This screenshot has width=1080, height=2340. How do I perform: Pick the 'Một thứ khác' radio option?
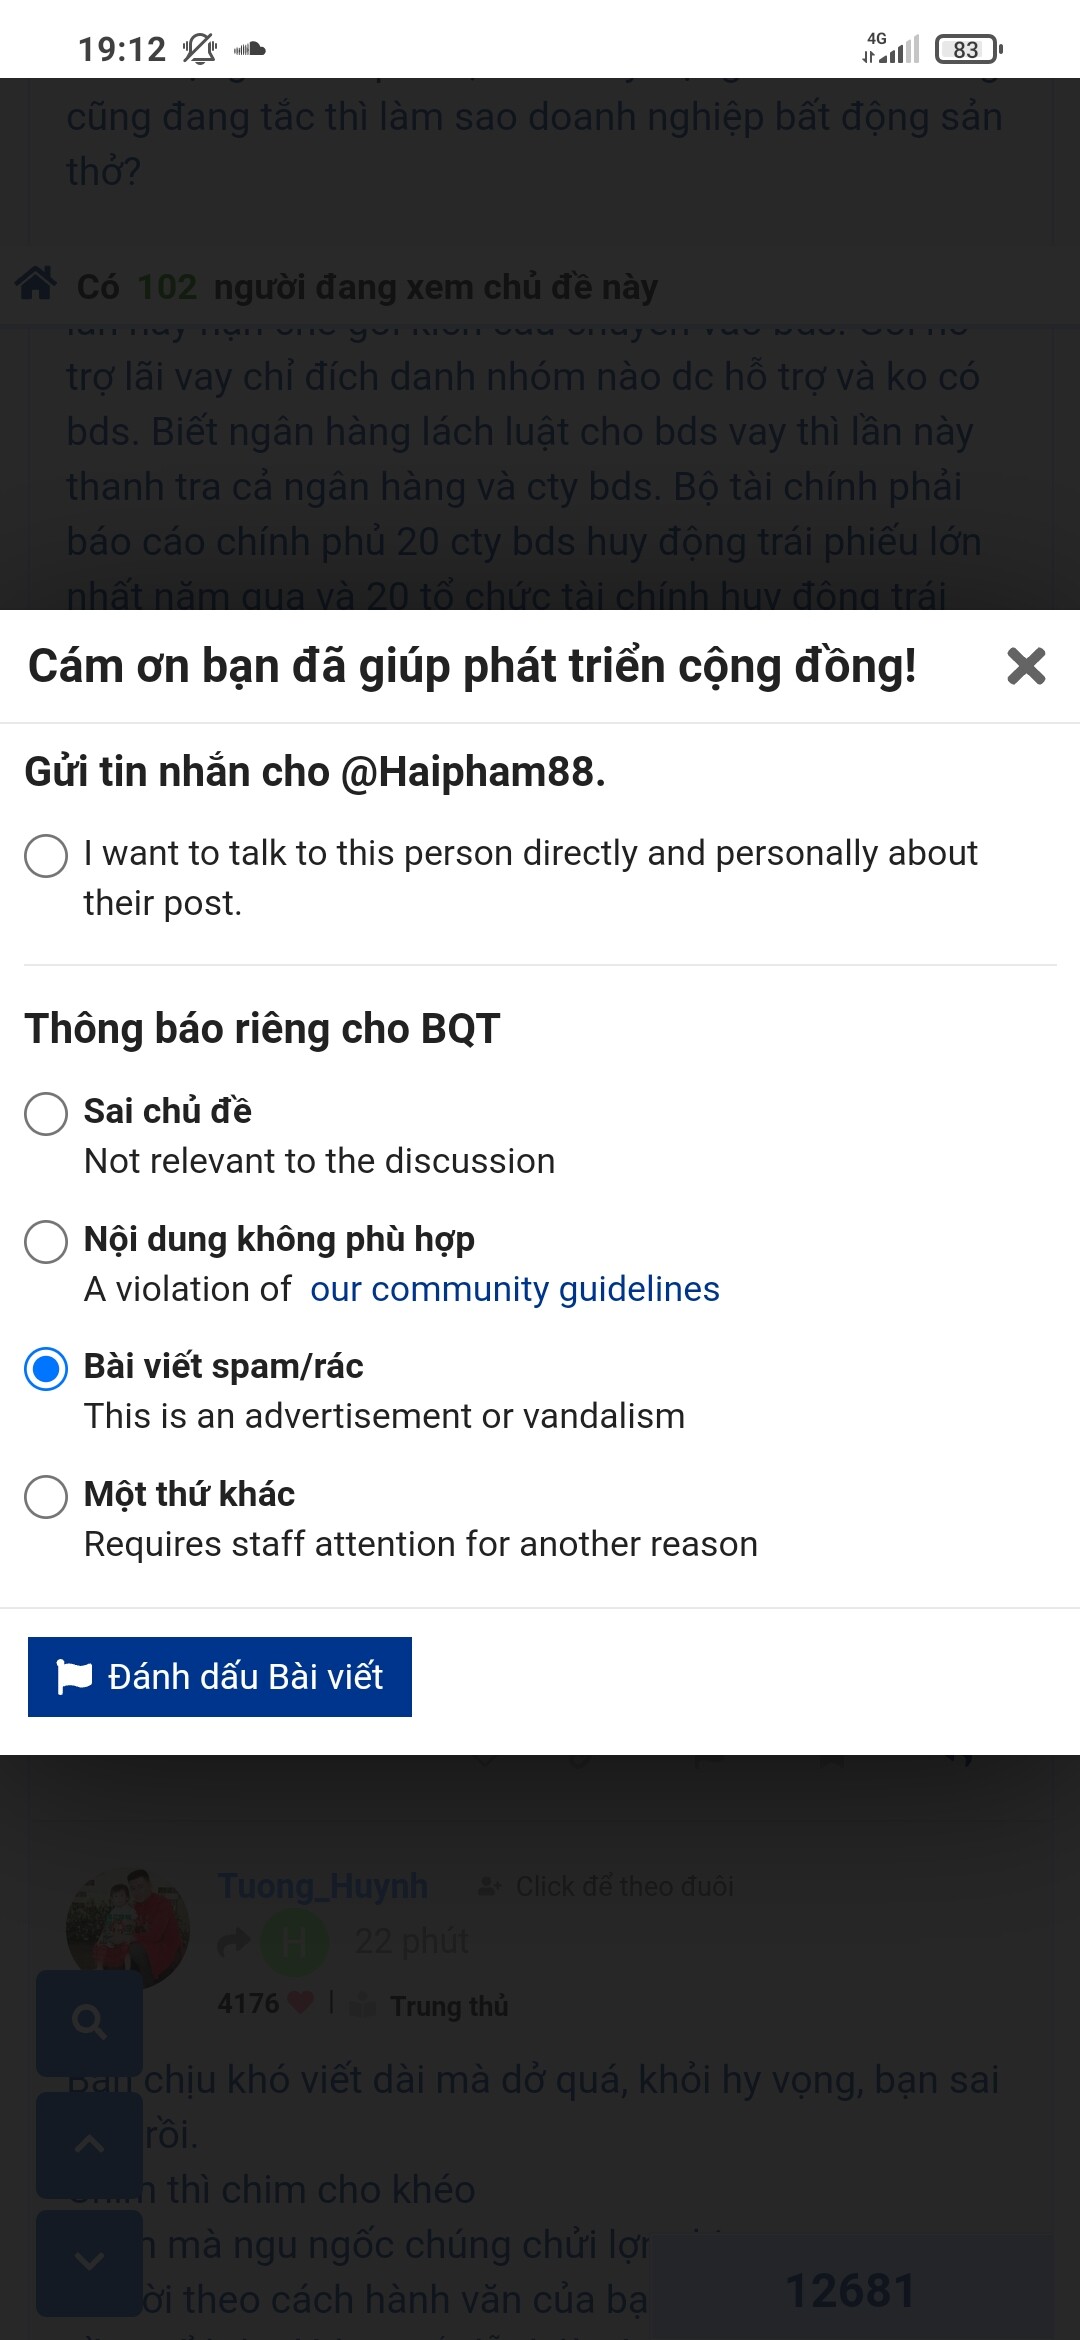coord(46,1497)
